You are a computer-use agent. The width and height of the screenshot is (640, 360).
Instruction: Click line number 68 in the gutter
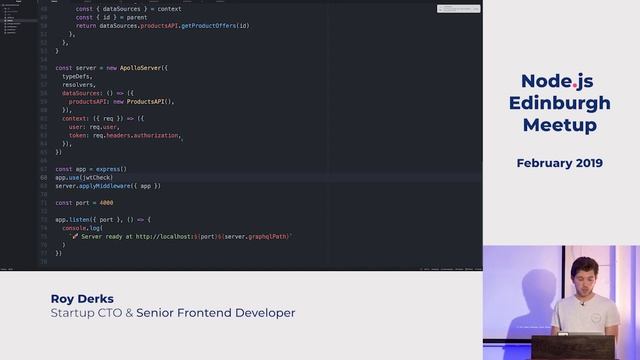(44, 178)
